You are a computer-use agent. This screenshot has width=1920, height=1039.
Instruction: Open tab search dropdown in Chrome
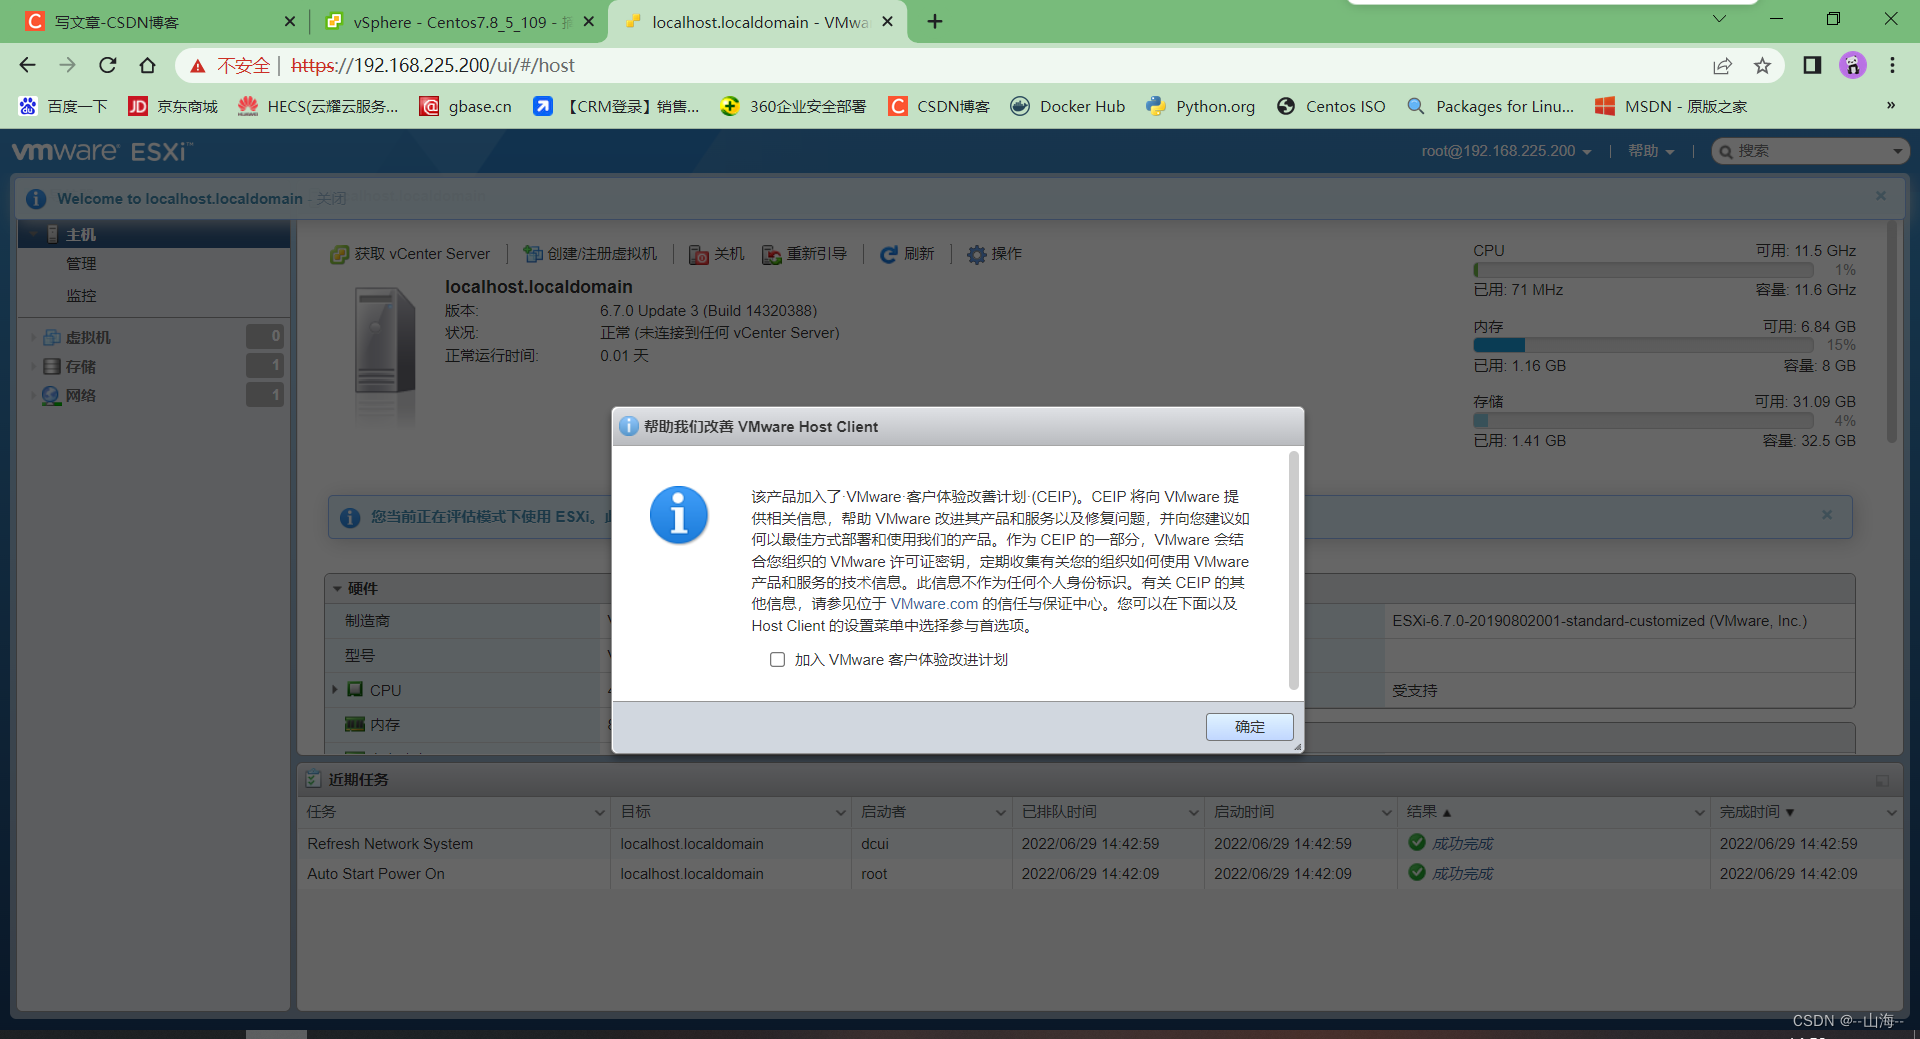pos(1719,19)
